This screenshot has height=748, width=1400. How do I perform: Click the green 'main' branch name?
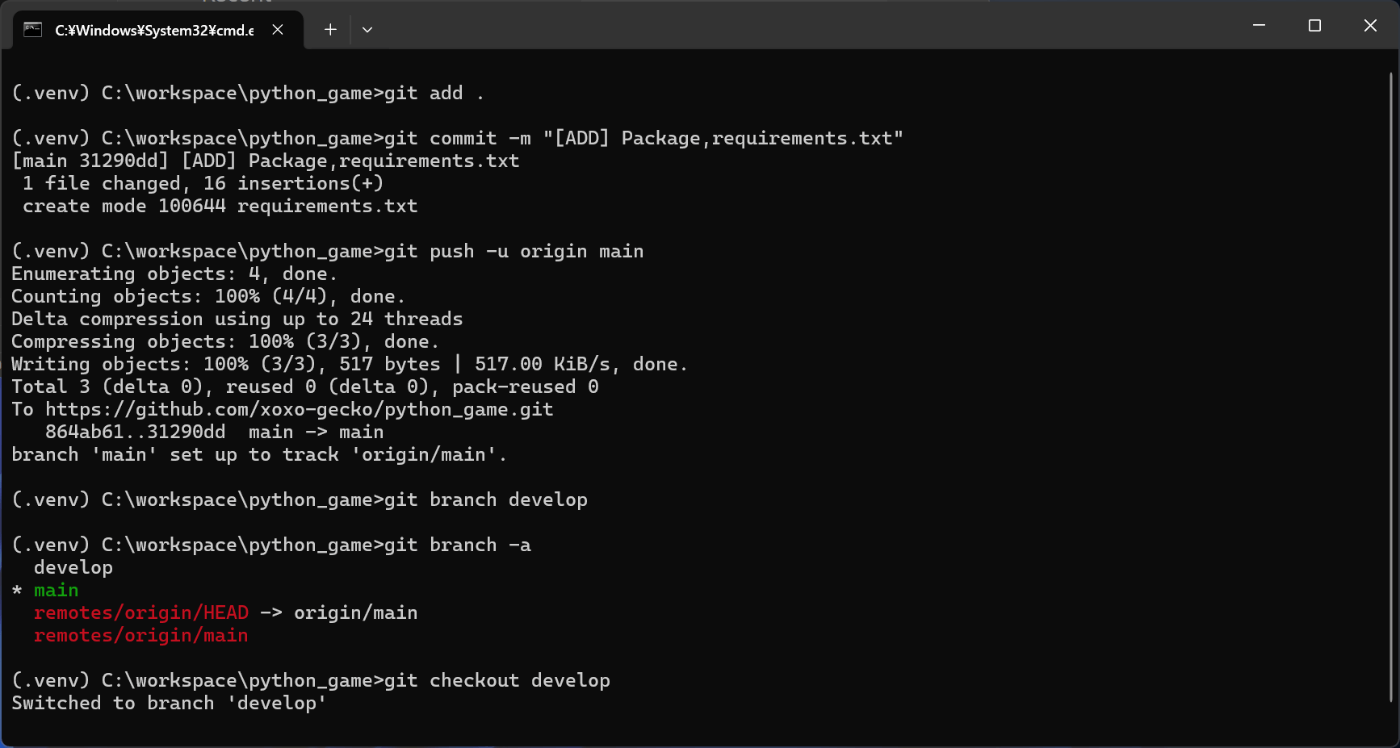coord(56,590)
